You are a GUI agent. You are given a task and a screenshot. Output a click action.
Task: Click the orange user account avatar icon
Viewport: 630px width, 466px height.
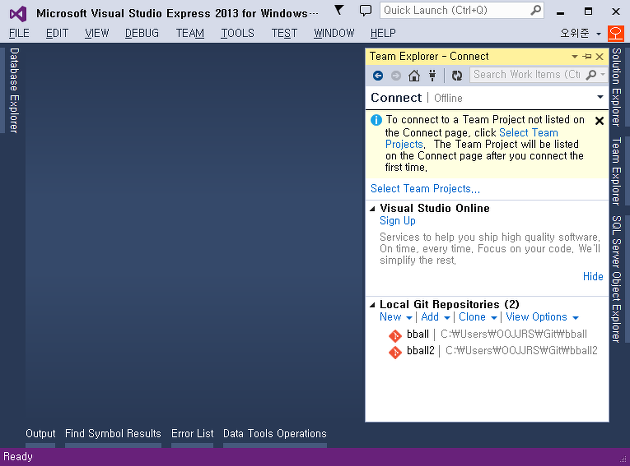616,33
